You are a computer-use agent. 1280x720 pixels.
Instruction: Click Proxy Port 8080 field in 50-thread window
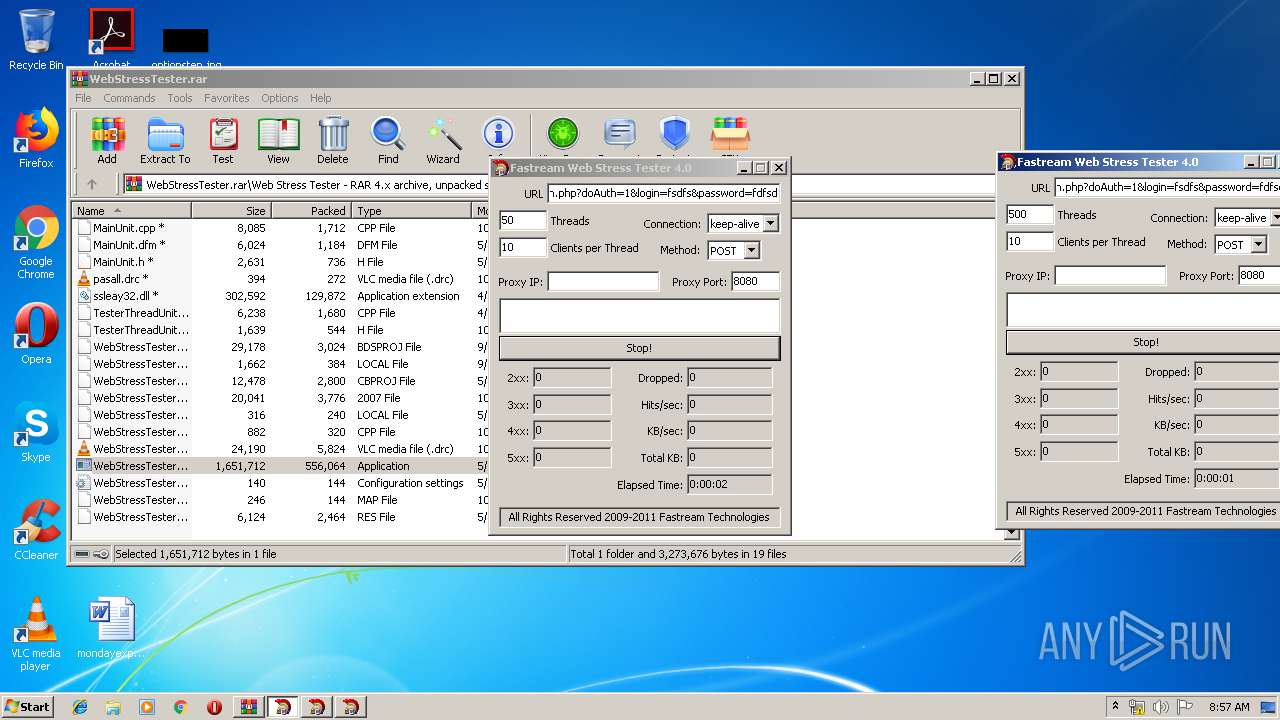755,282
